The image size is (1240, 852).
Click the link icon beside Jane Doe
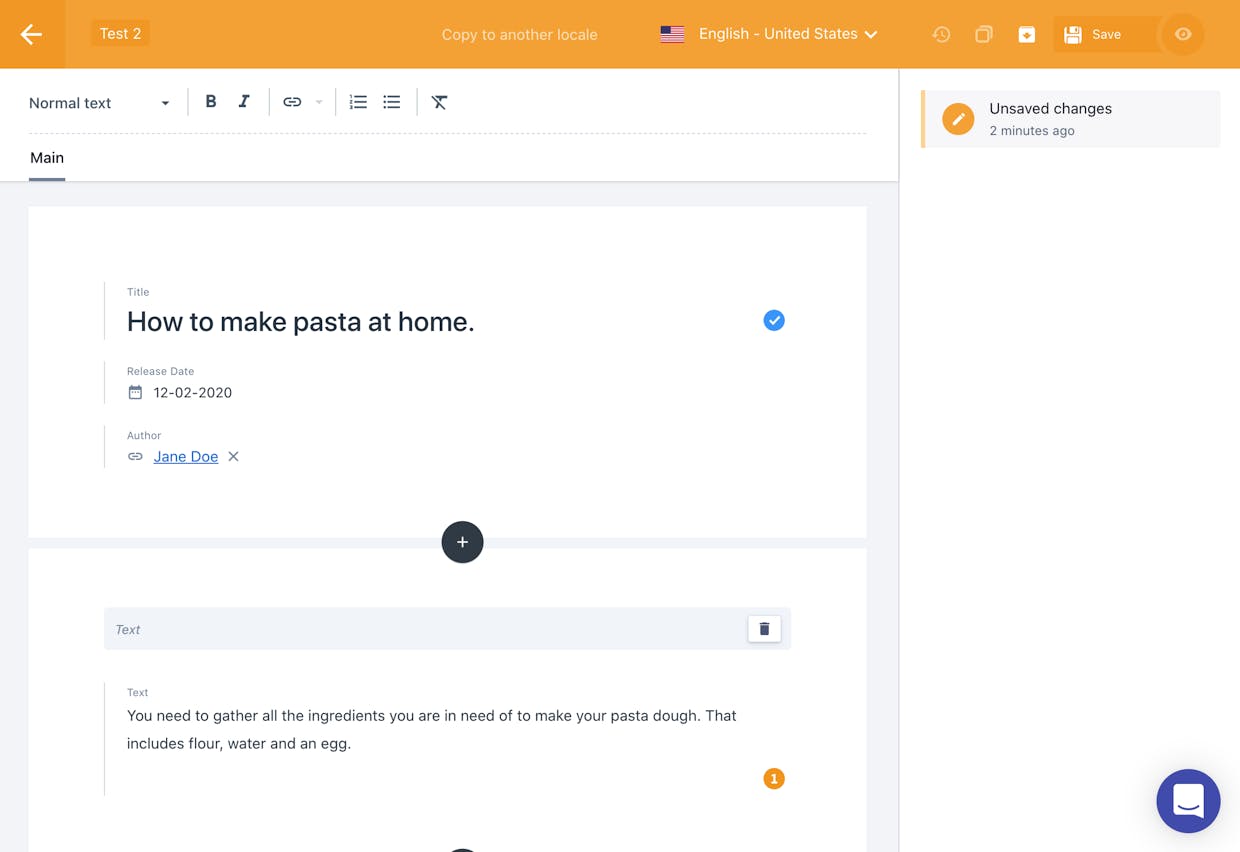[135, 457]
